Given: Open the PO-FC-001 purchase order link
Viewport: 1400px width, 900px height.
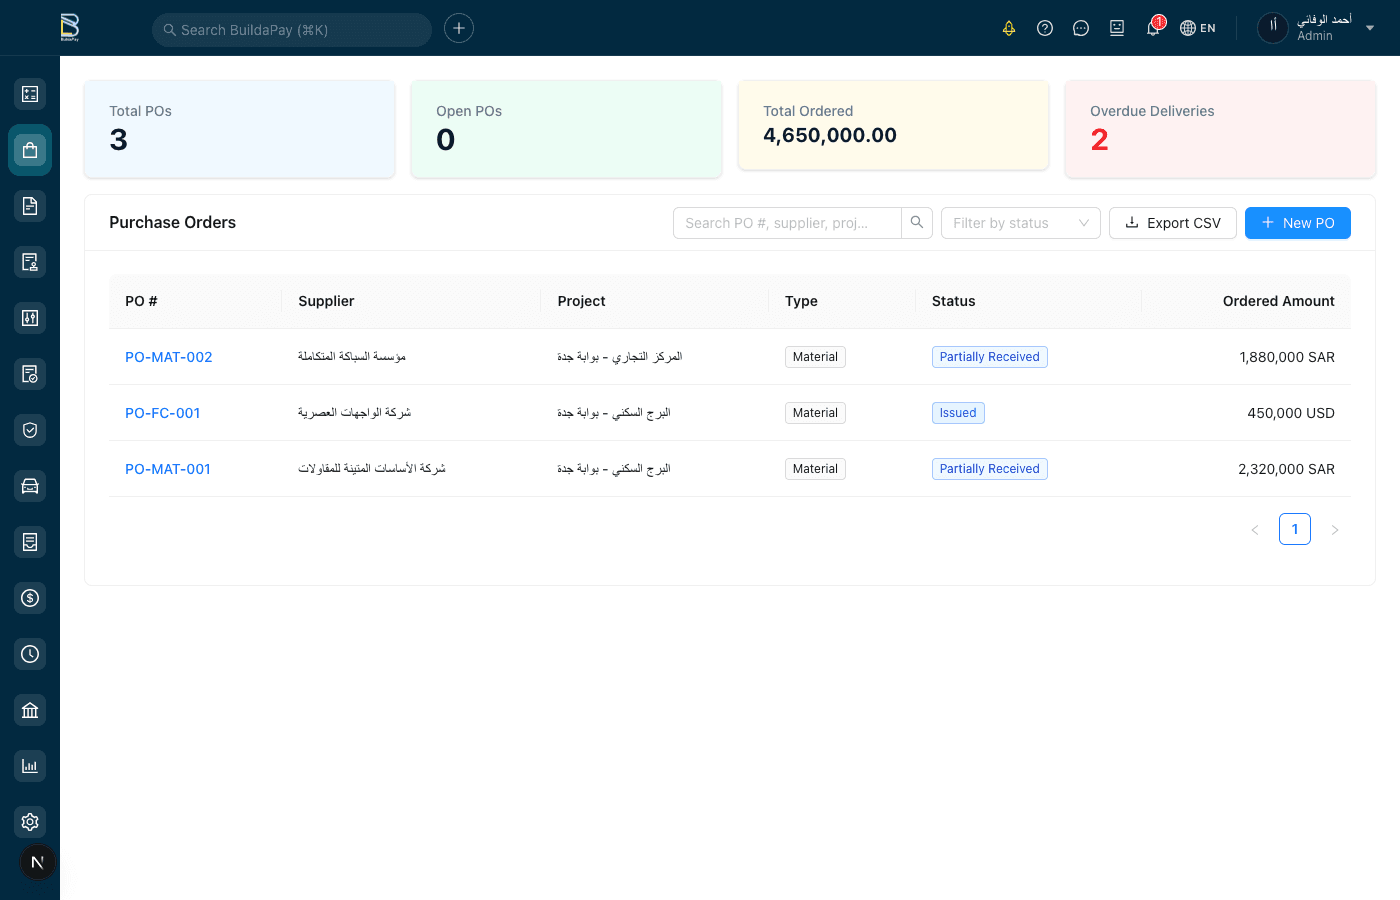Looking at the screenshot, I should (x=162, y=412).
